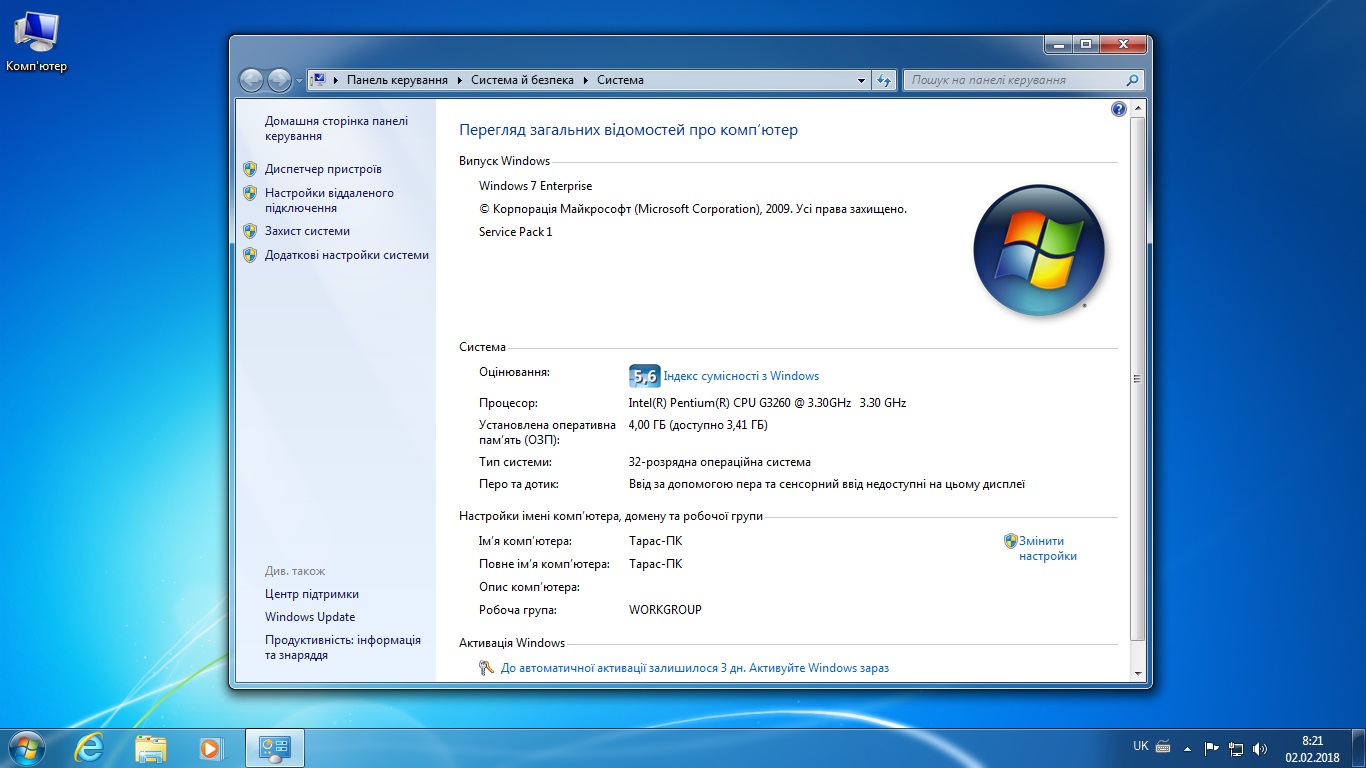Click the Control Panel icon in address bar
This screenshot has width=1366, height=768.
318,80
